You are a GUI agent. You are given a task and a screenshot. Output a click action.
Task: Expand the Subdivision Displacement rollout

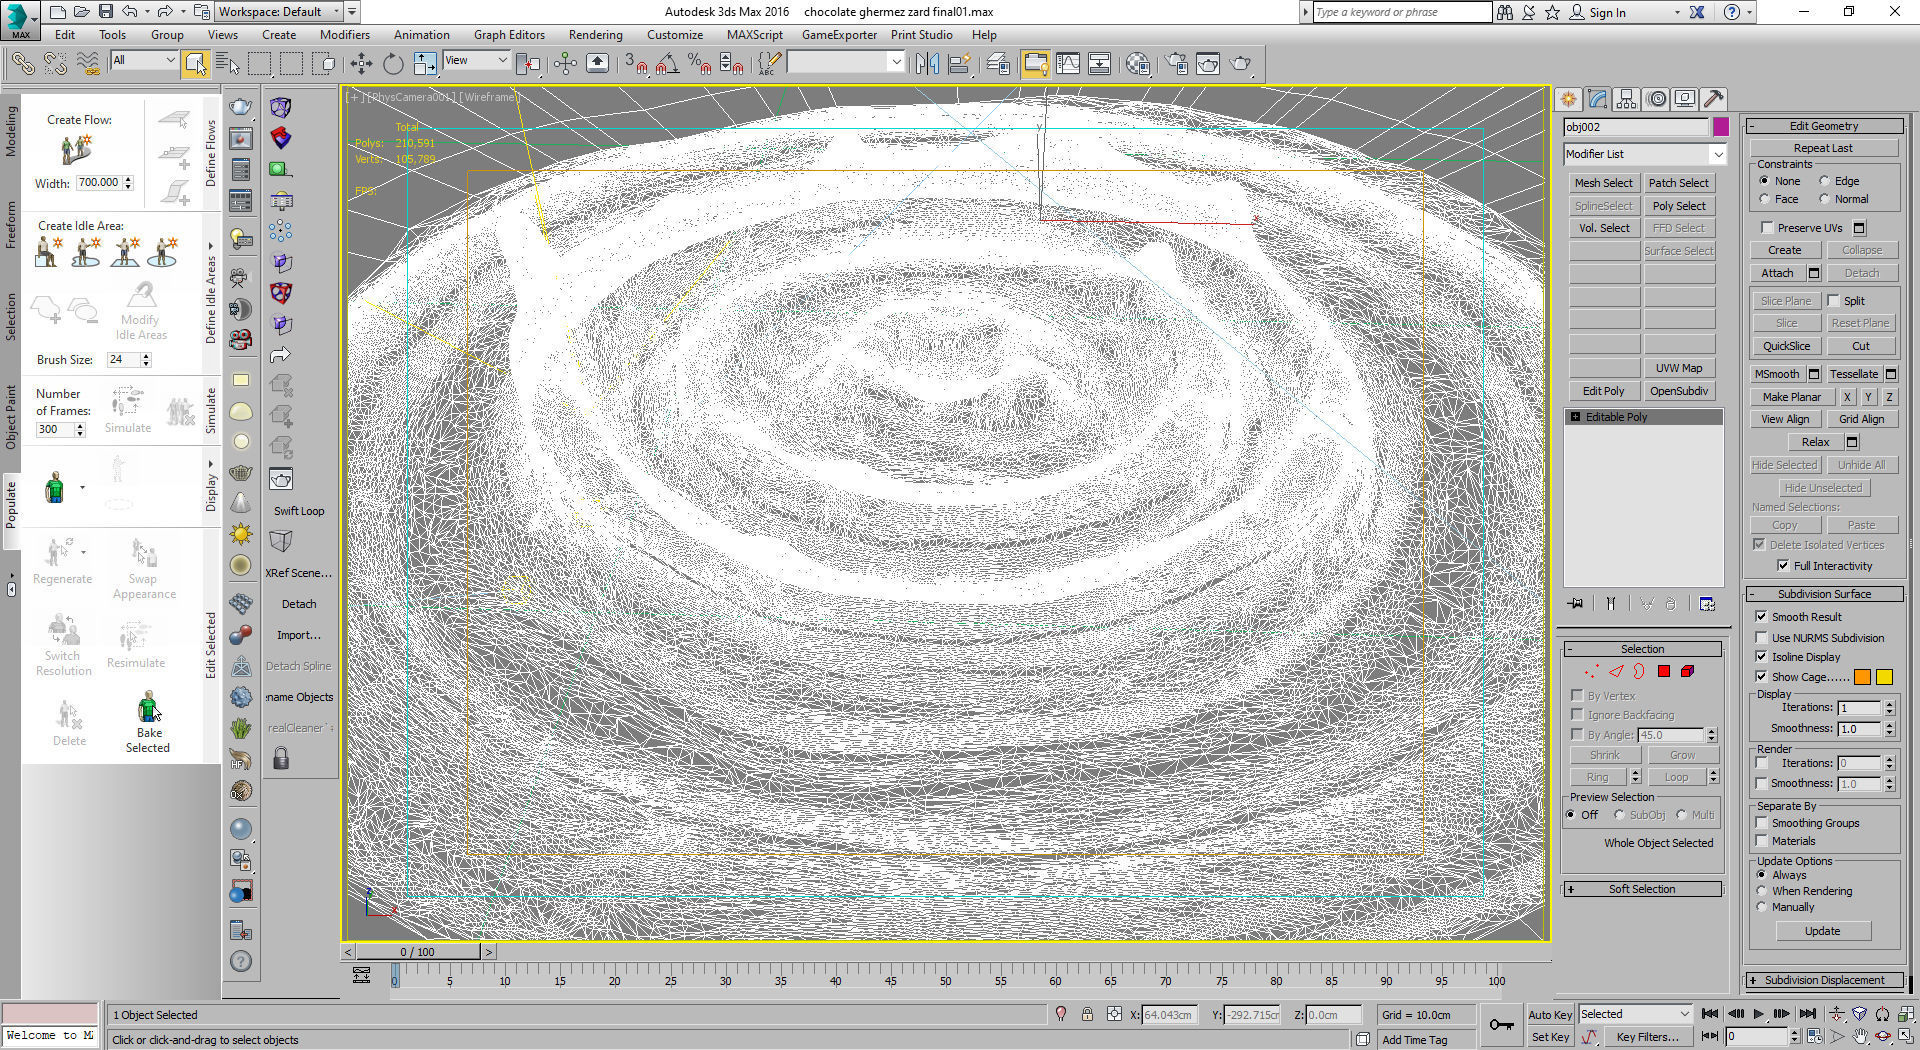coord(1824,980)
